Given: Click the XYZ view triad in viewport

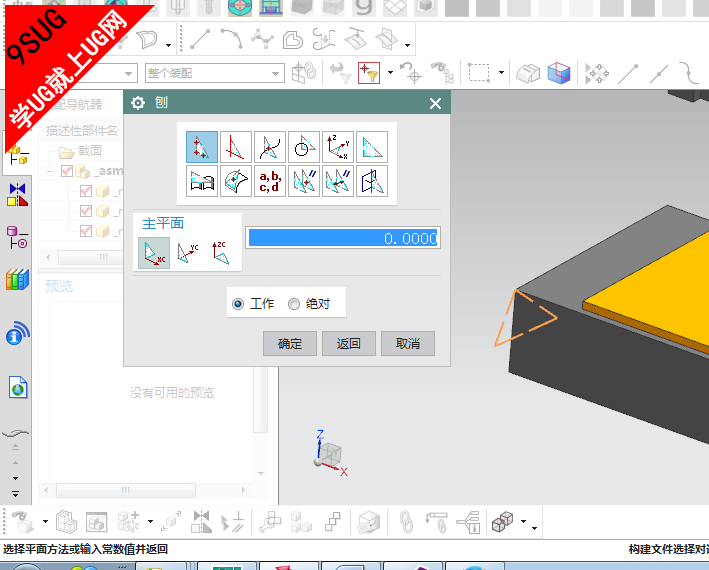Looking at the screenshot, I should 331,453.
